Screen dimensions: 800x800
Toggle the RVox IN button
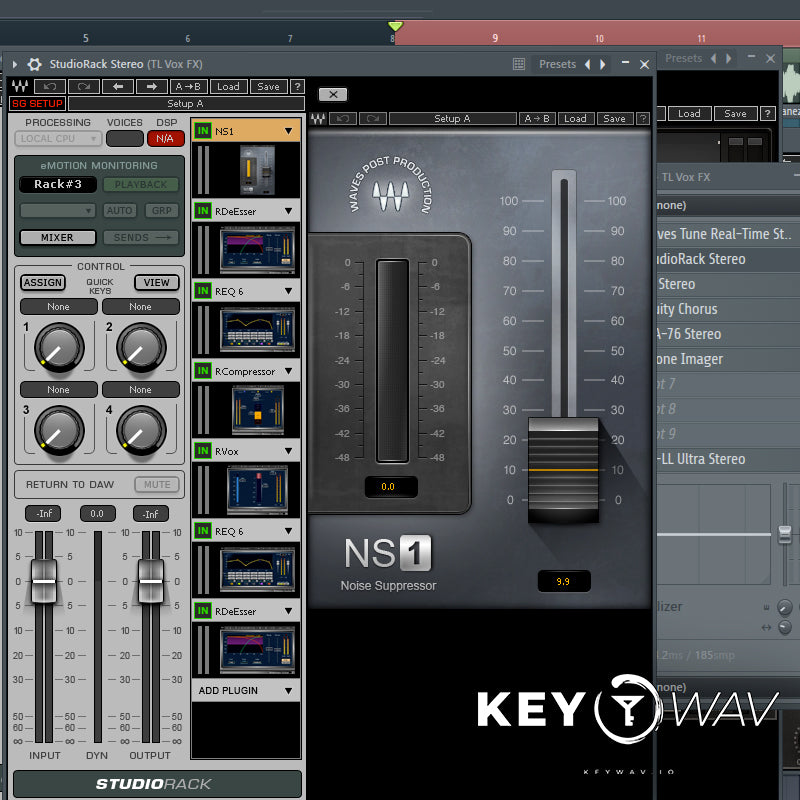pyautogui.click(x=203, y=451)
